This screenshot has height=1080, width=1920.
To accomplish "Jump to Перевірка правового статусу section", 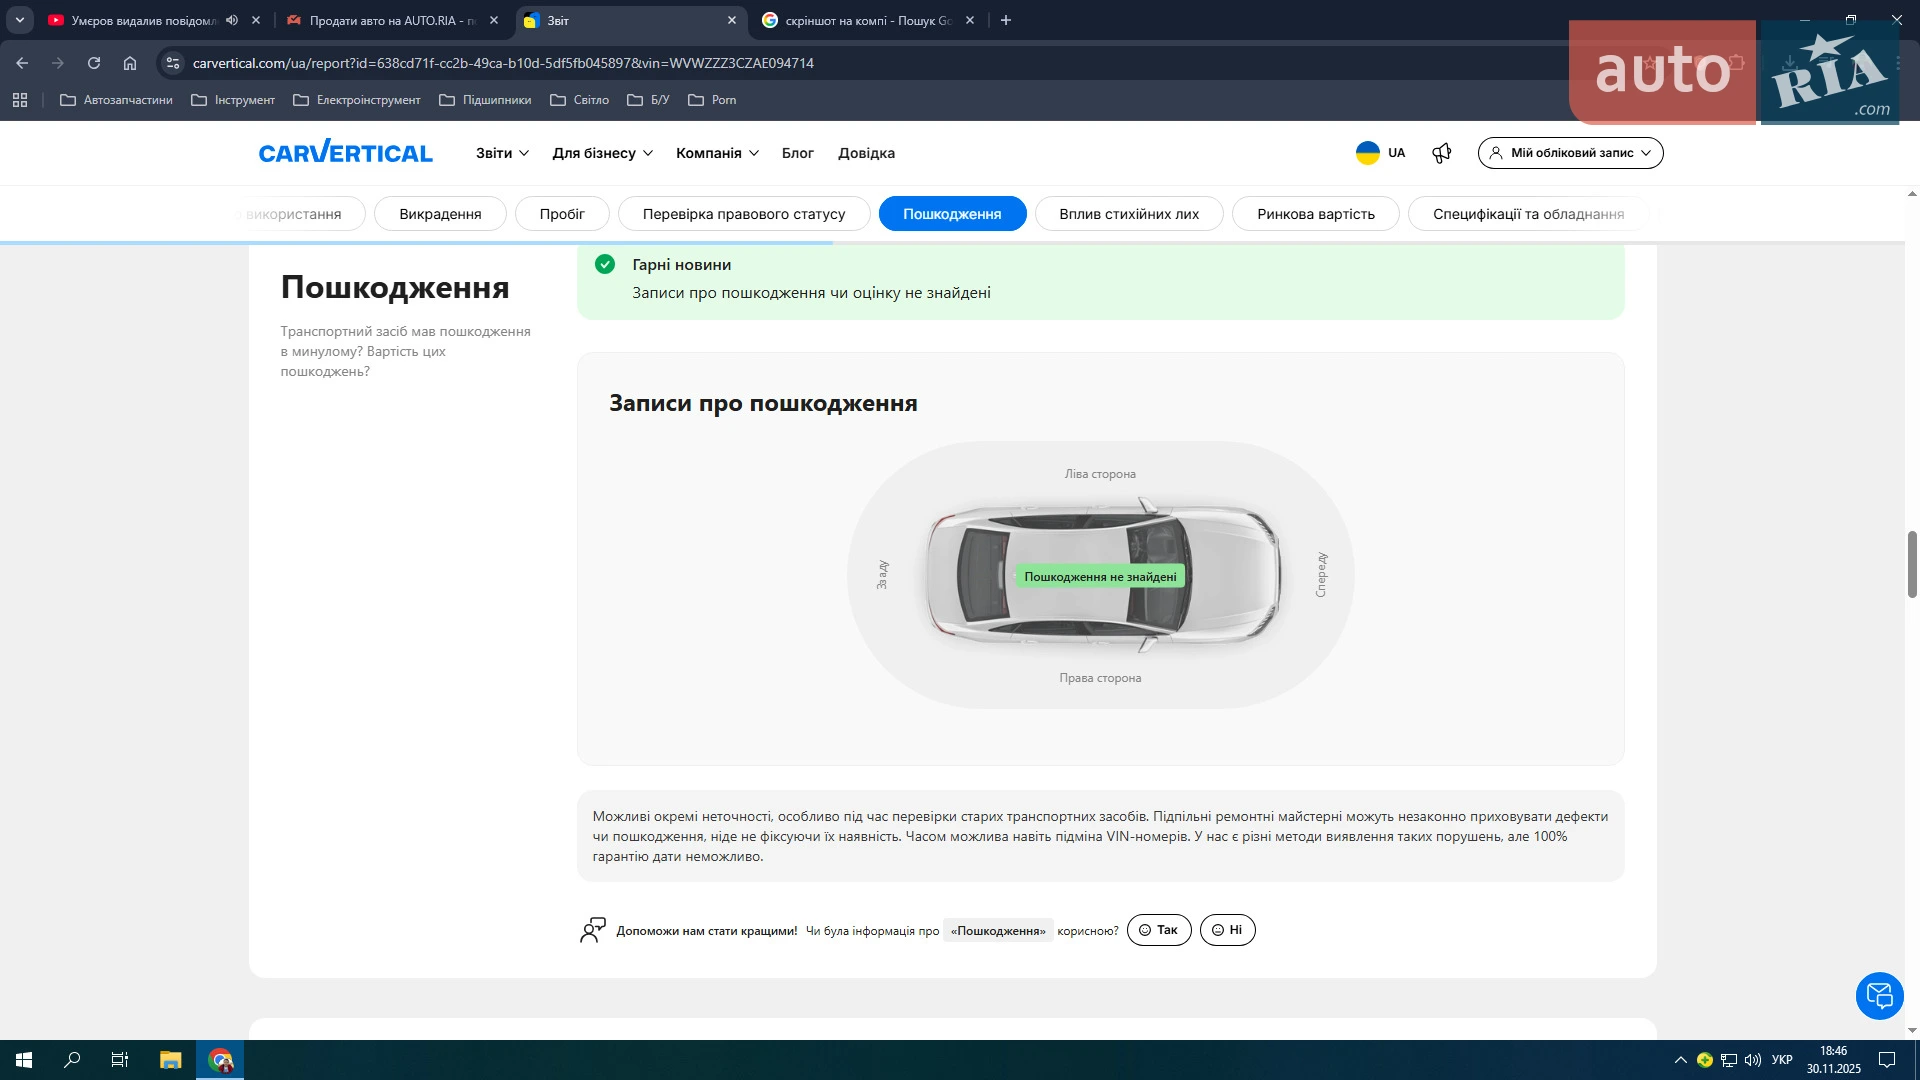I will click(744, 214).
